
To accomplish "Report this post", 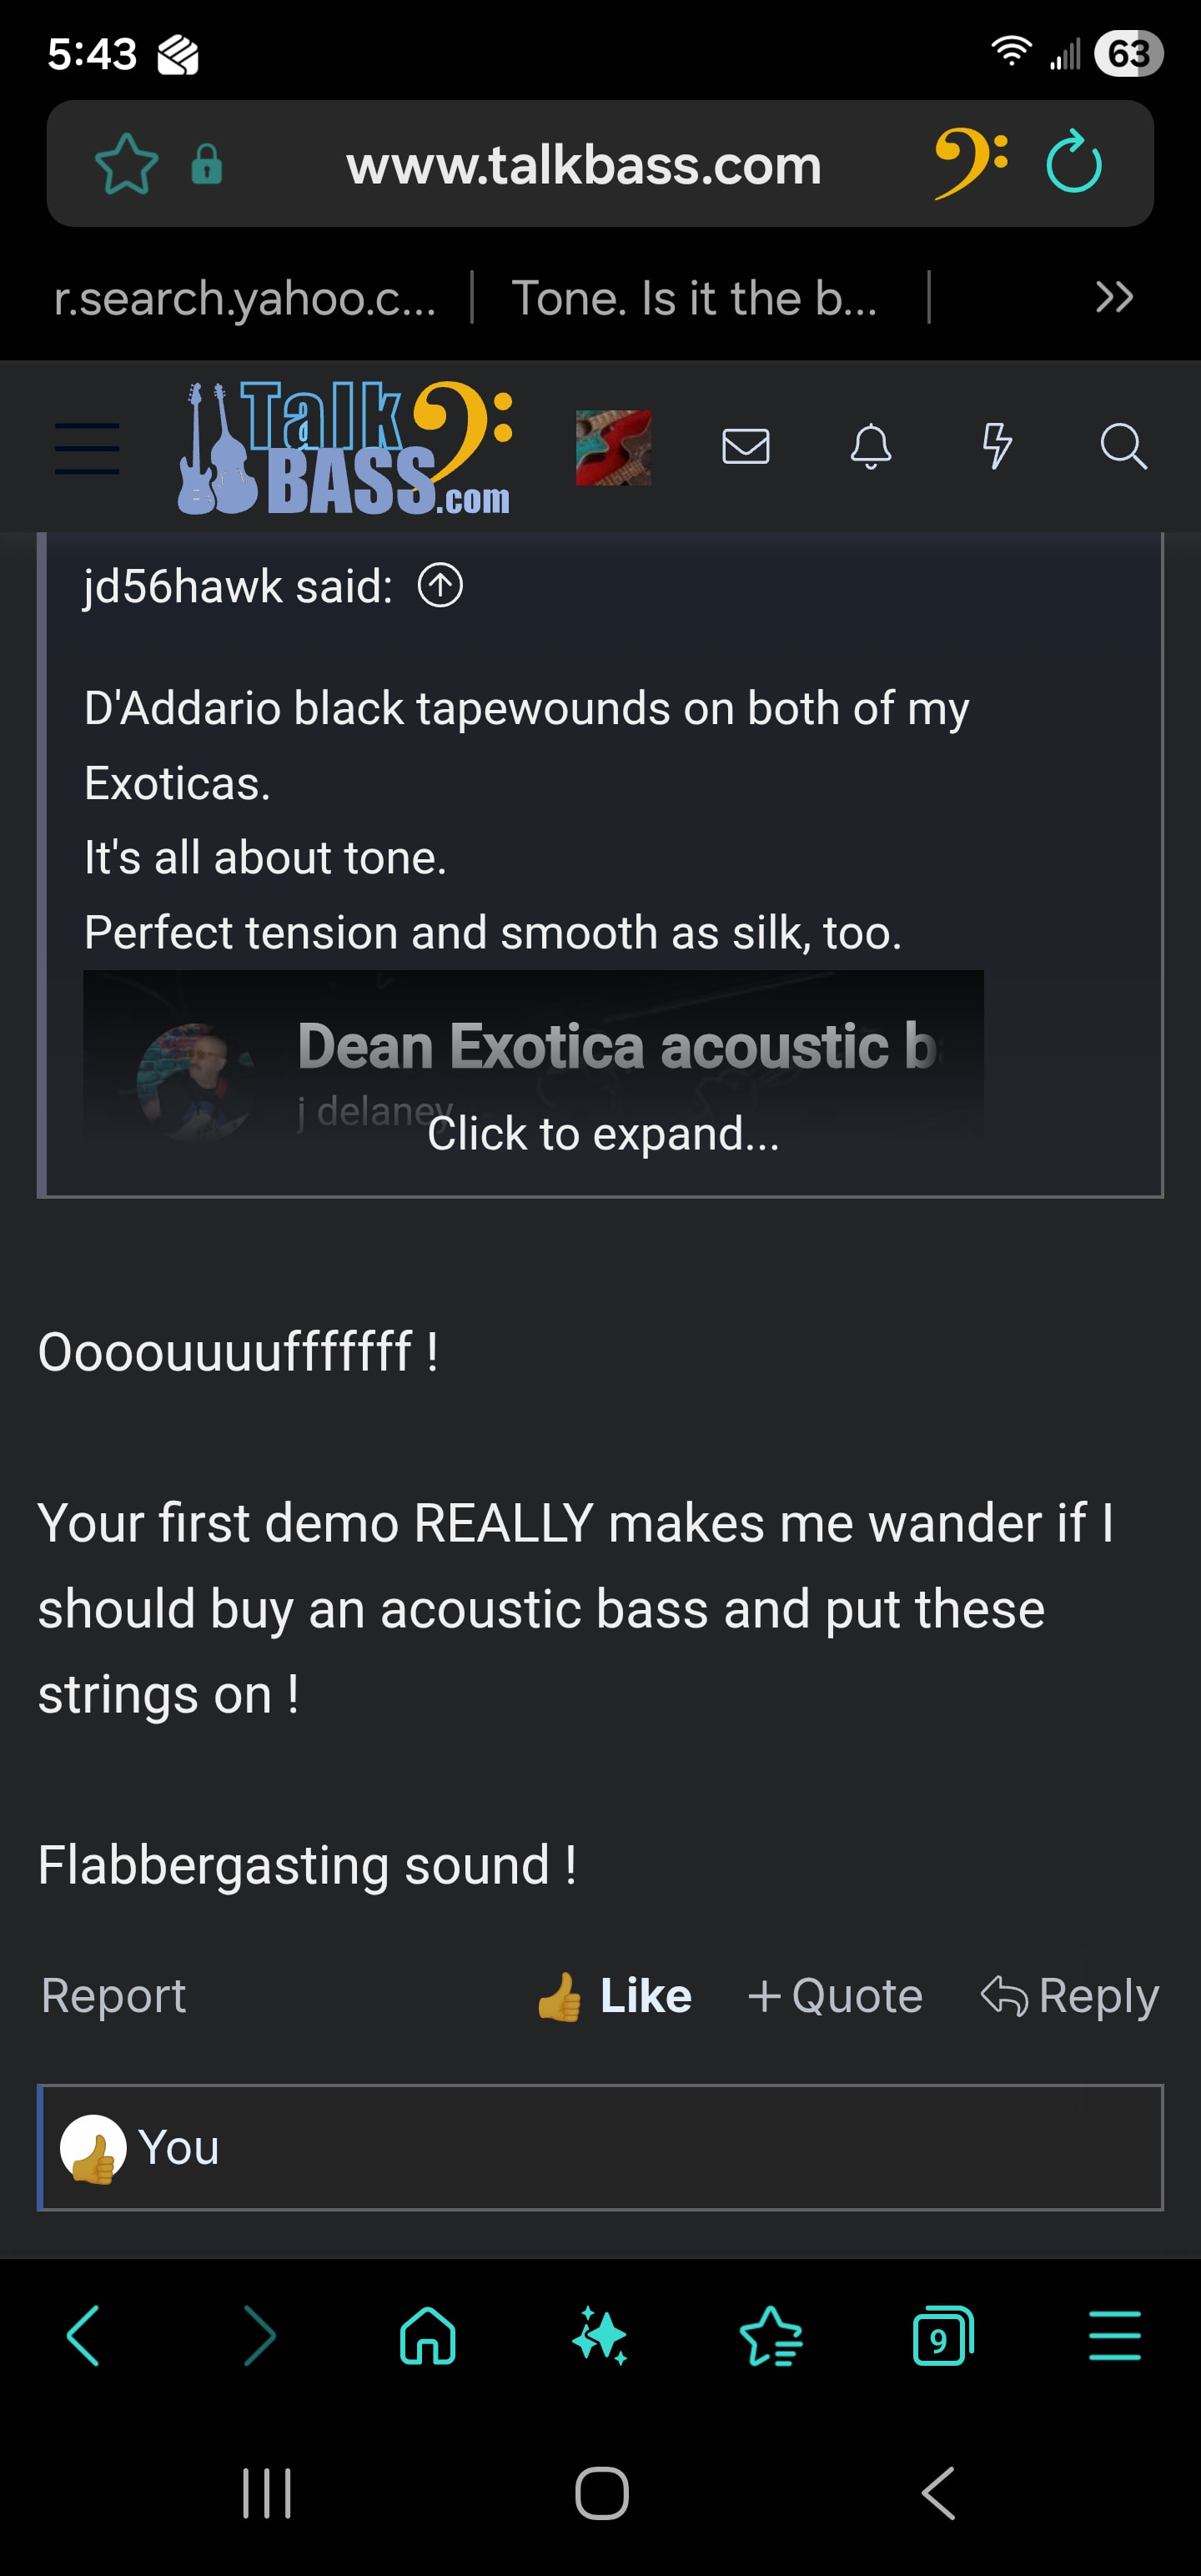I will click(113, 1996).
